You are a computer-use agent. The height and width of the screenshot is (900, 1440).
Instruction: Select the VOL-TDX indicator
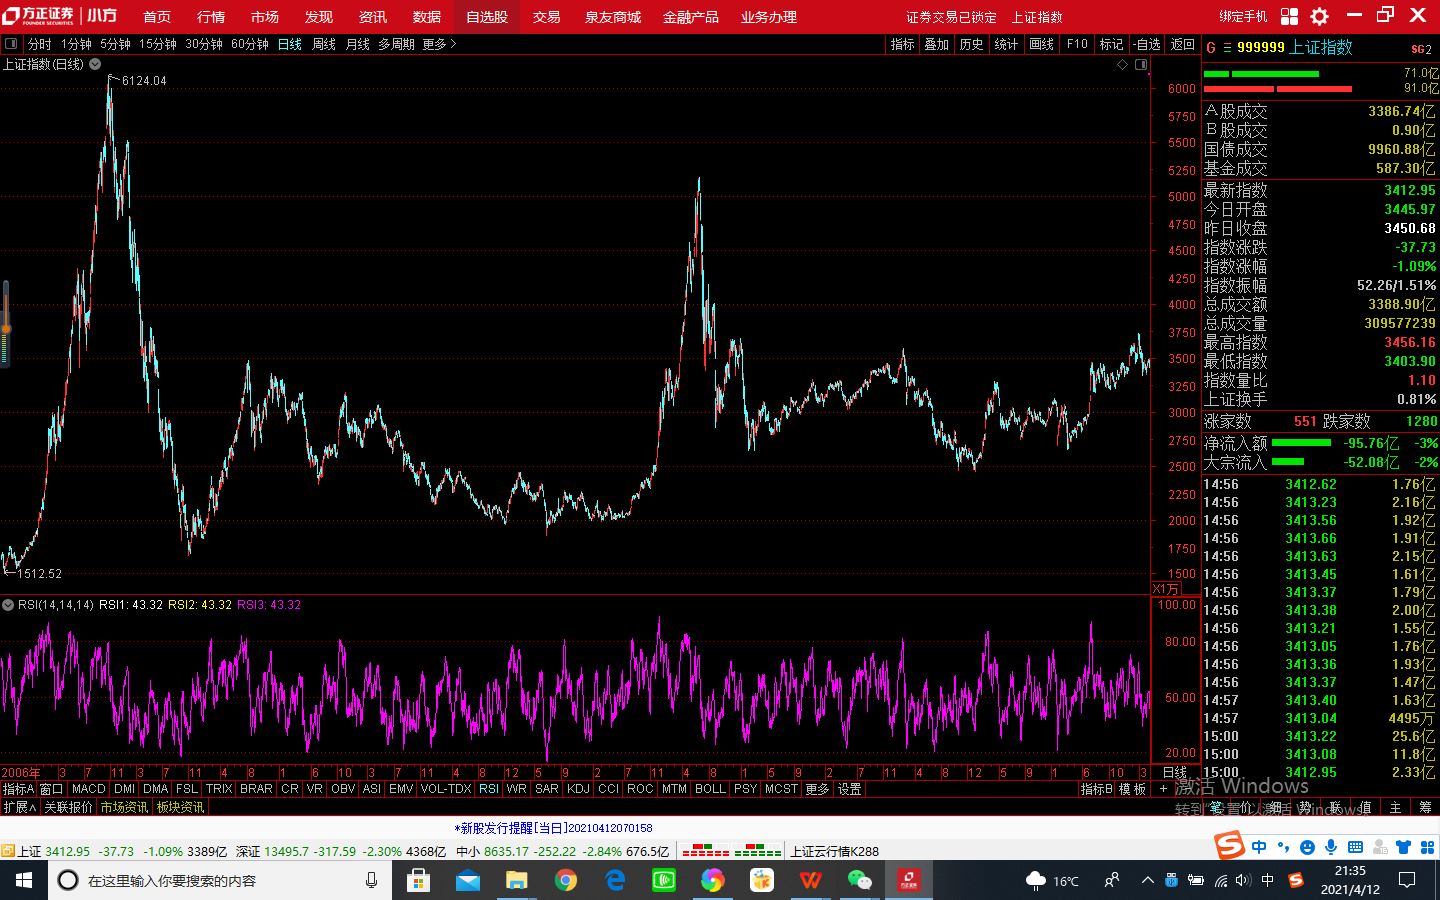(446, 789)
